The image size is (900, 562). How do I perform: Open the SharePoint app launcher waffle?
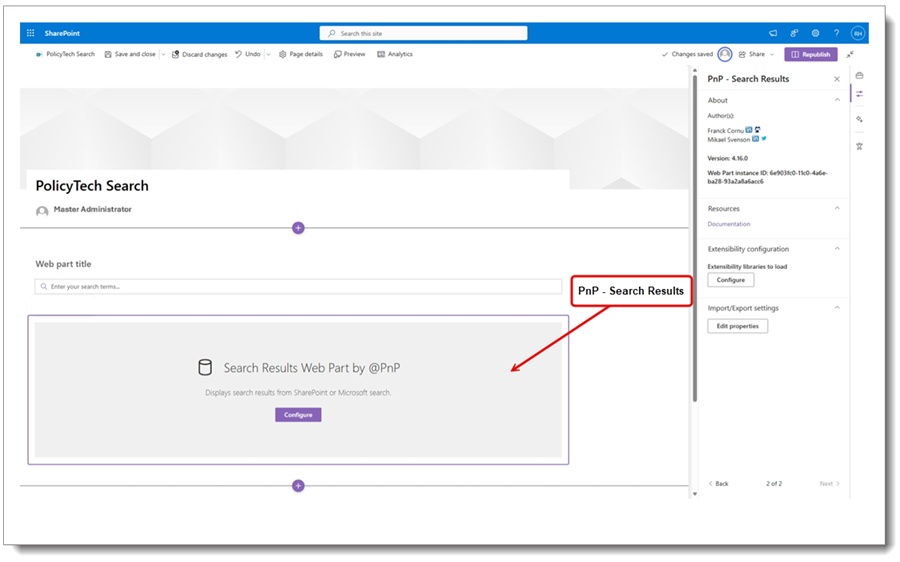(x=30, y=33)
